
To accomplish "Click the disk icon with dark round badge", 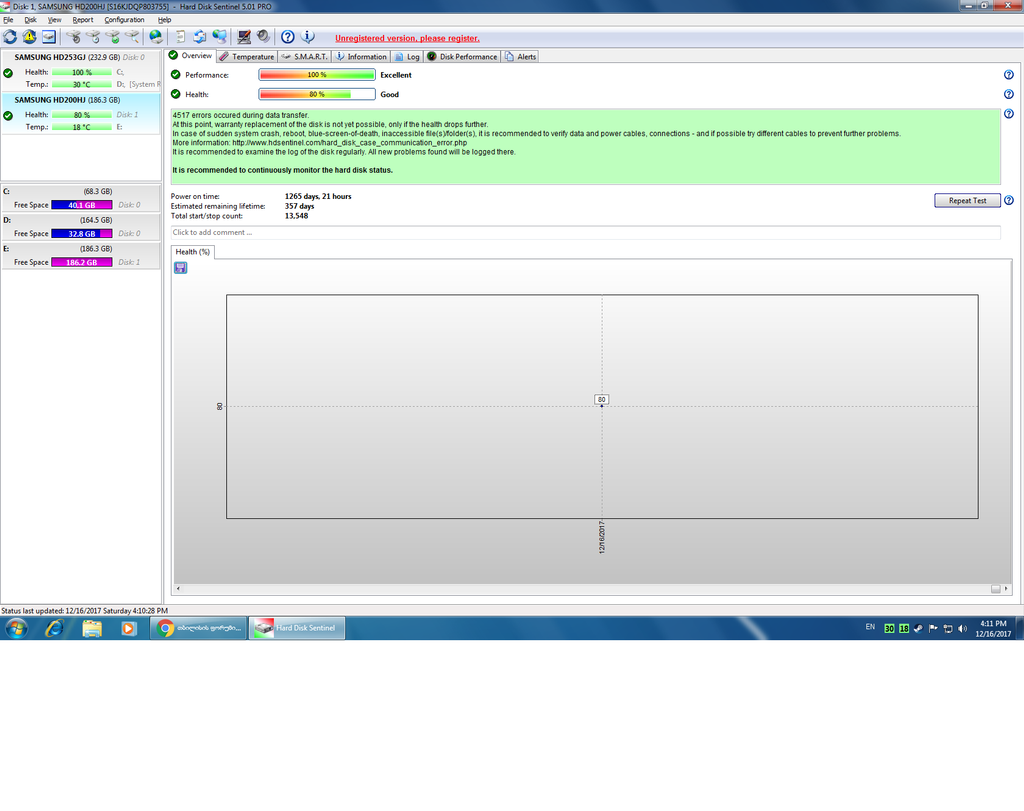I will pyautogui.click(x=74, y=37).
